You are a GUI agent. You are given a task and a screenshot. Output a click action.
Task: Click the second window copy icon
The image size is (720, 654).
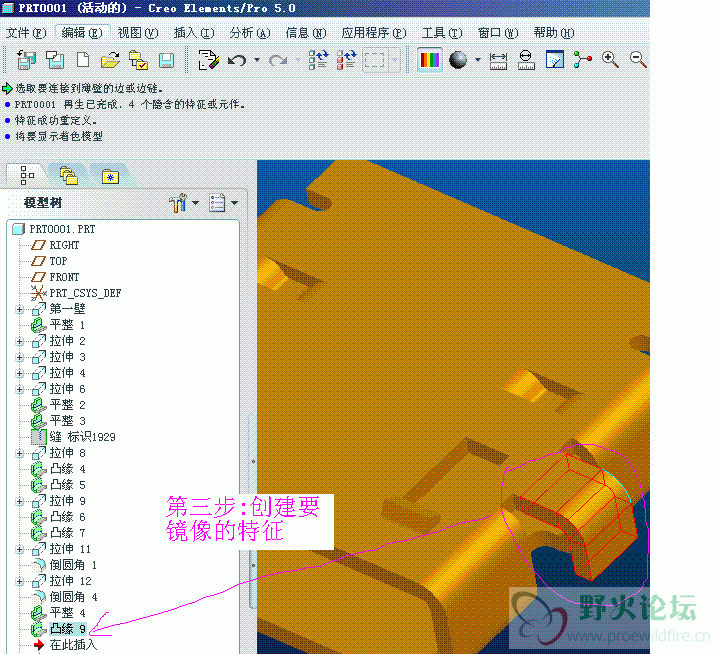(x=55, y=60)
